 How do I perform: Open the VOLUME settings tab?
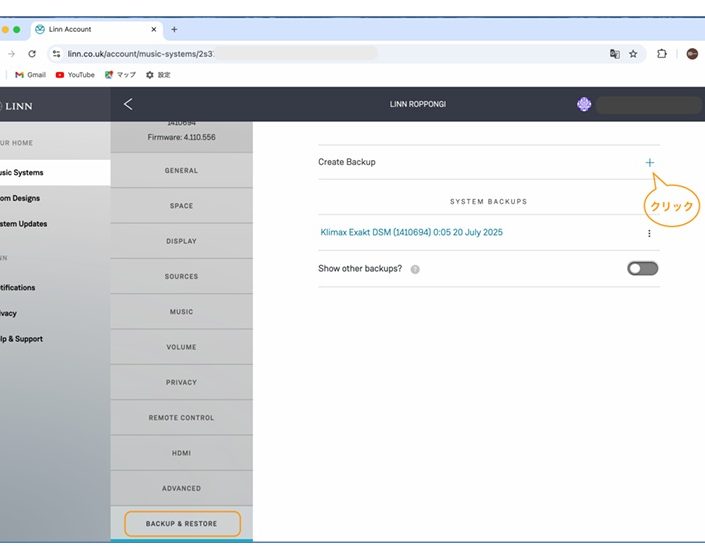click(181, 347)
